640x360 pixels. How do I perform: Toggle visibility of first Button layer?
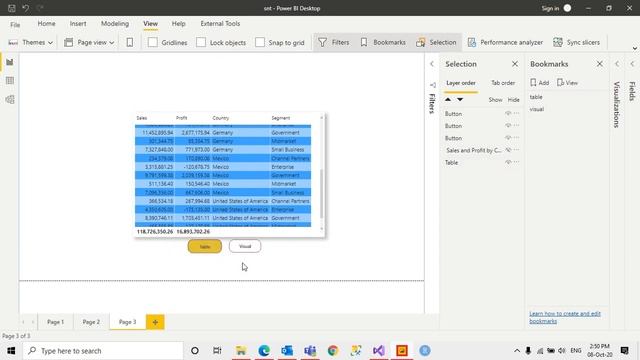(x=508, y=113)
